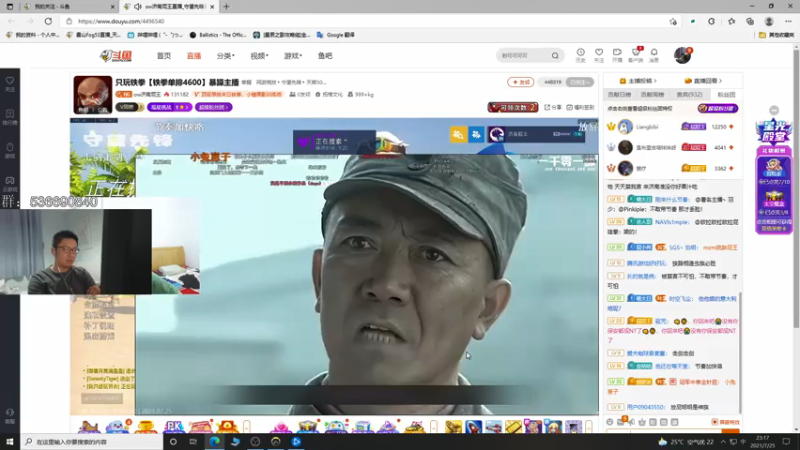Click the 开播 start-streaming icon

(x=617, y=55)
